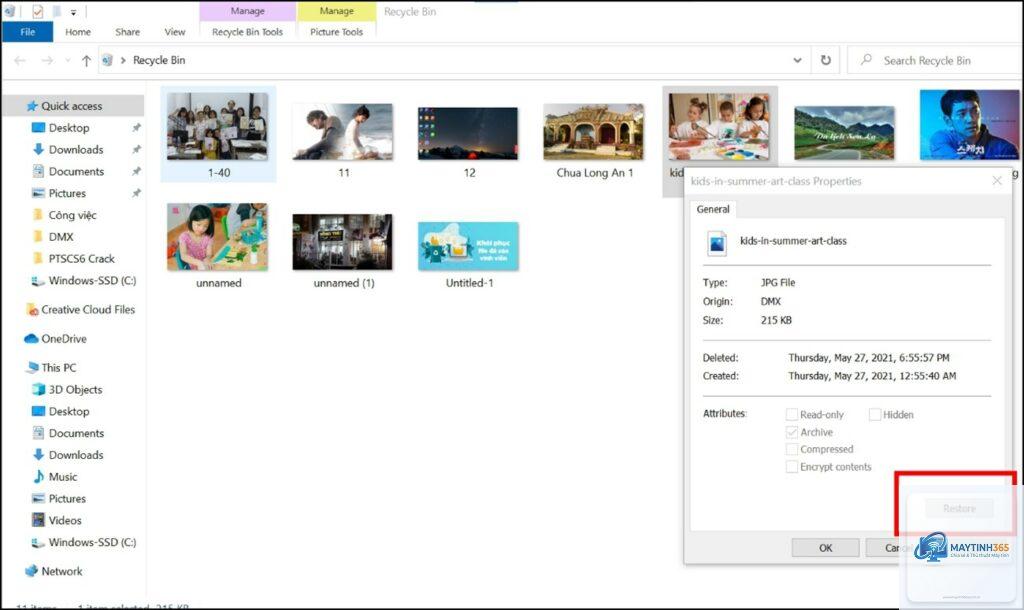Open Desktop under This PC
Image resolution: width=1024 pixels, height=610 pixels.
pyautogui.click(x=69, y=411)
